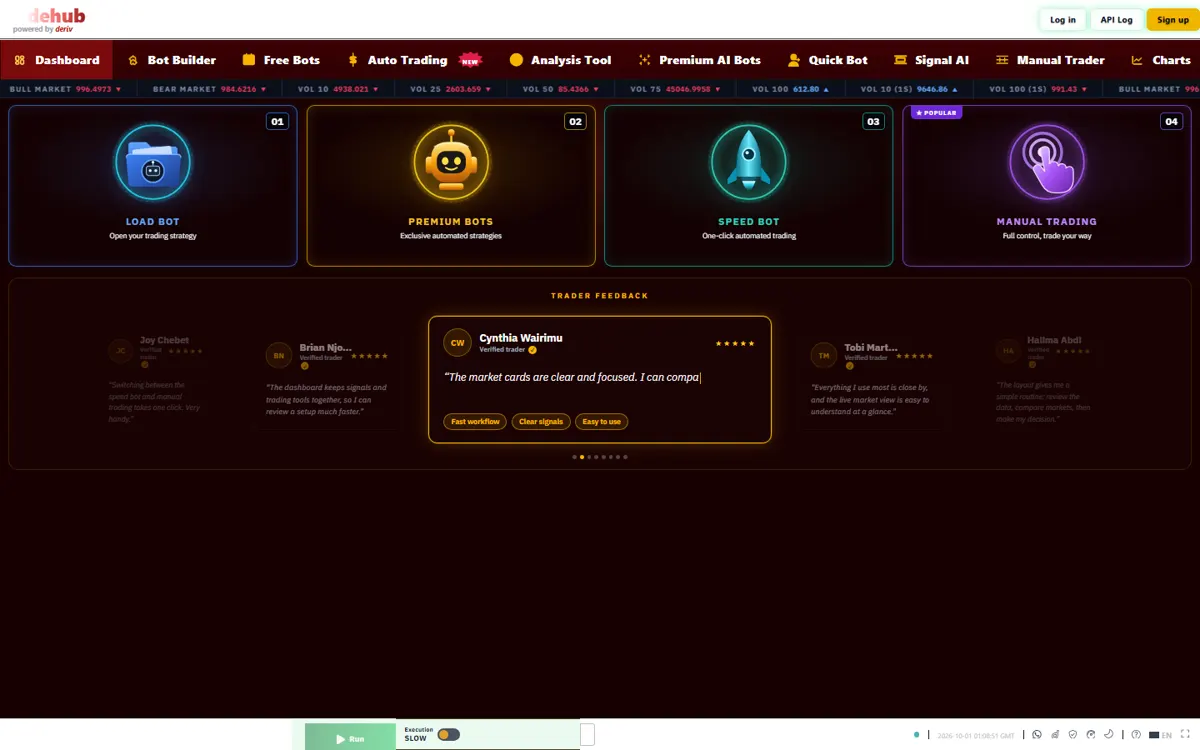
Task: Open the Premium AI Bots tab
Action: pyautogui.click(x=699, y=60)
